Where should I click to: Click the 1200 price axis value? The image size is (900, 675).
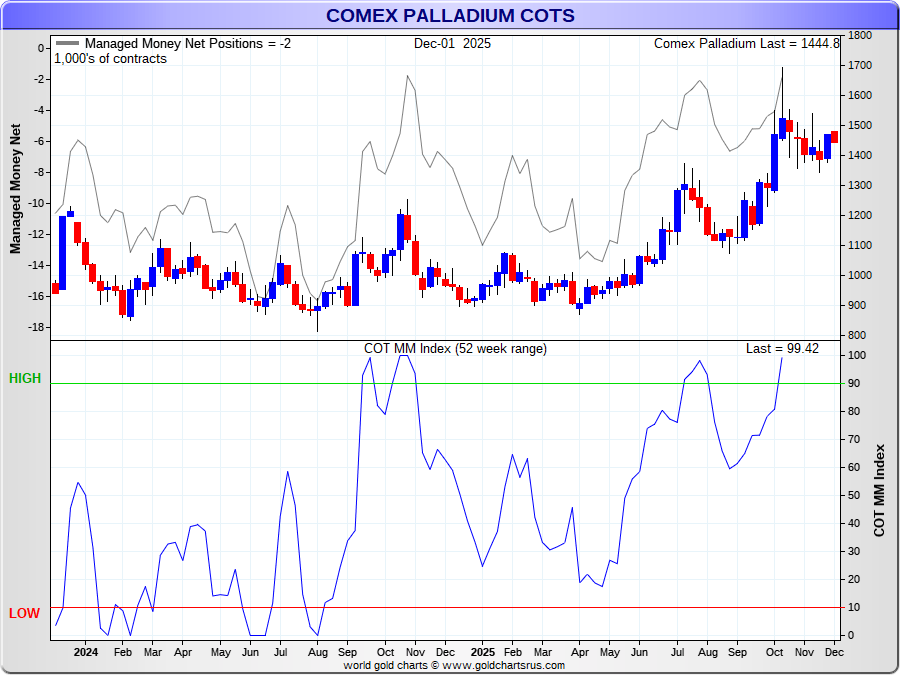click(x=860, y=215)
